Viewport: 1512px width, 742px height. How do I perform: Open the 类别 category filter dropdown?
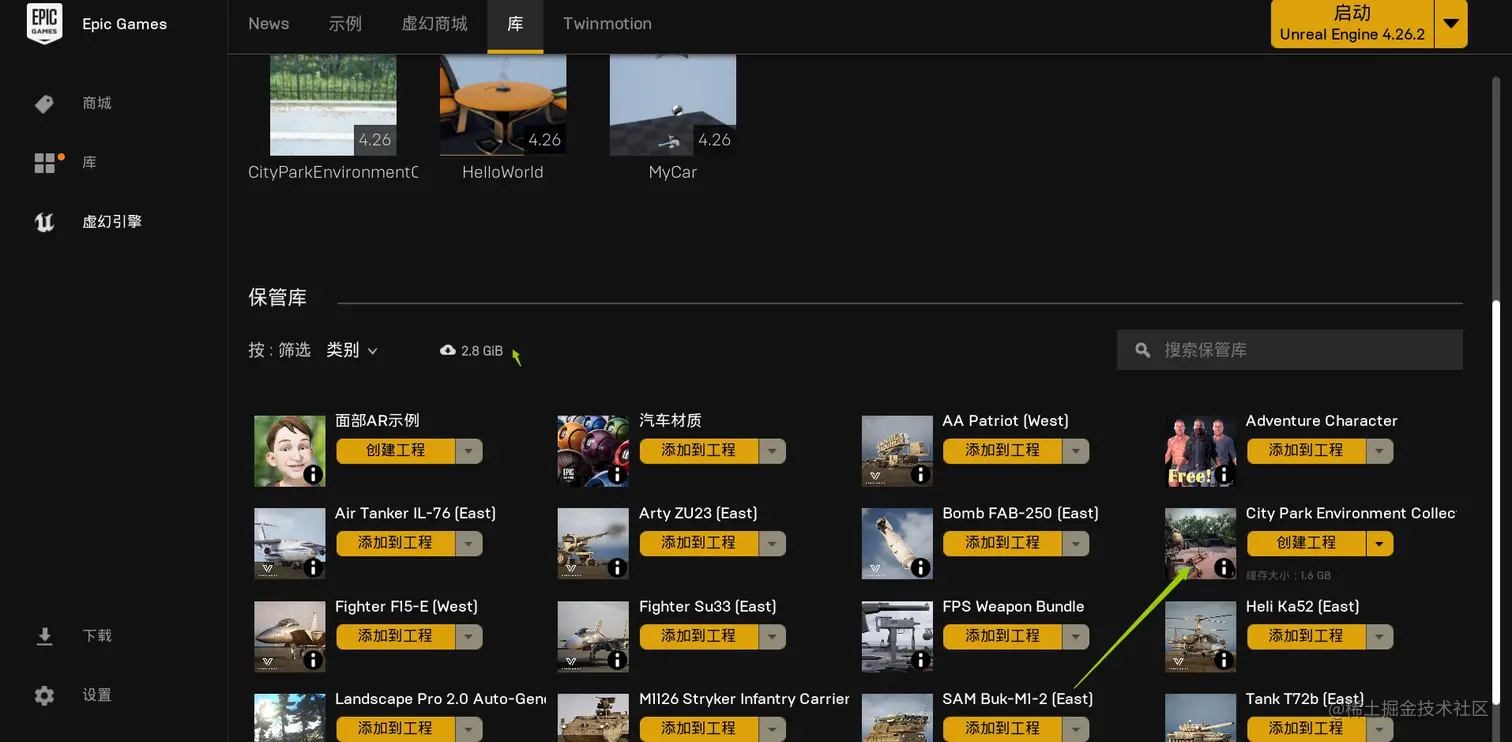(x=352, y=350)
